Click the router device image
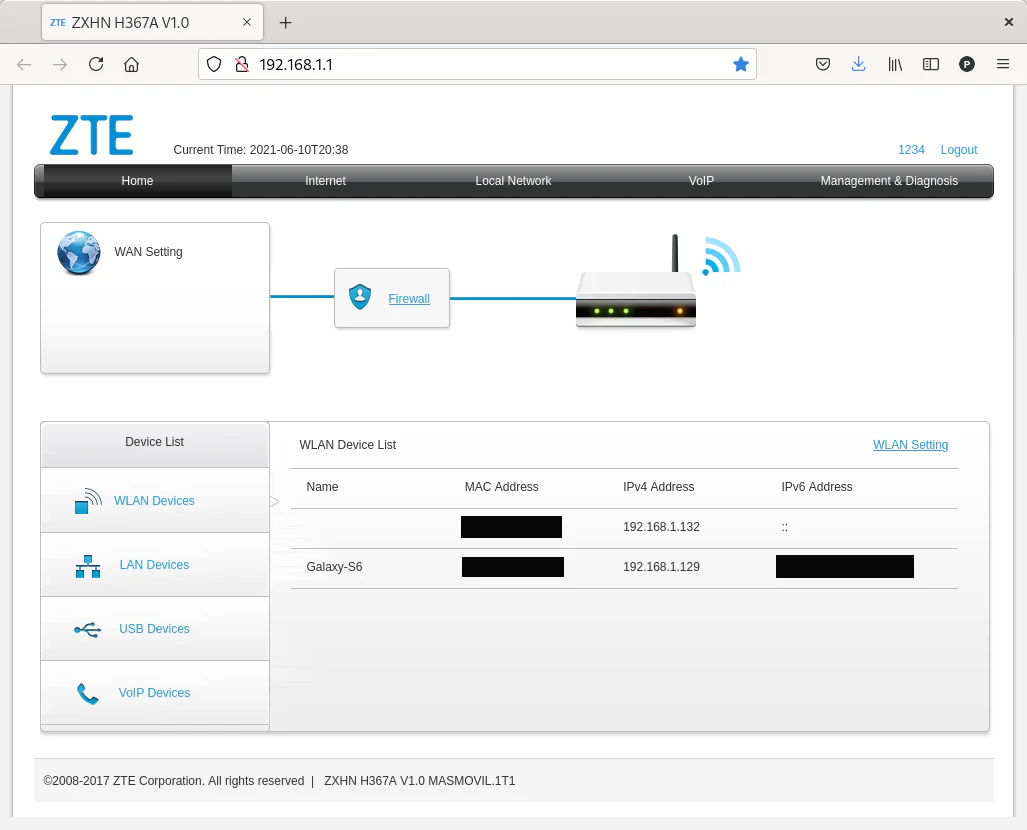The width and height of the screenshot is (1027, 830). [x=635, y=298]
